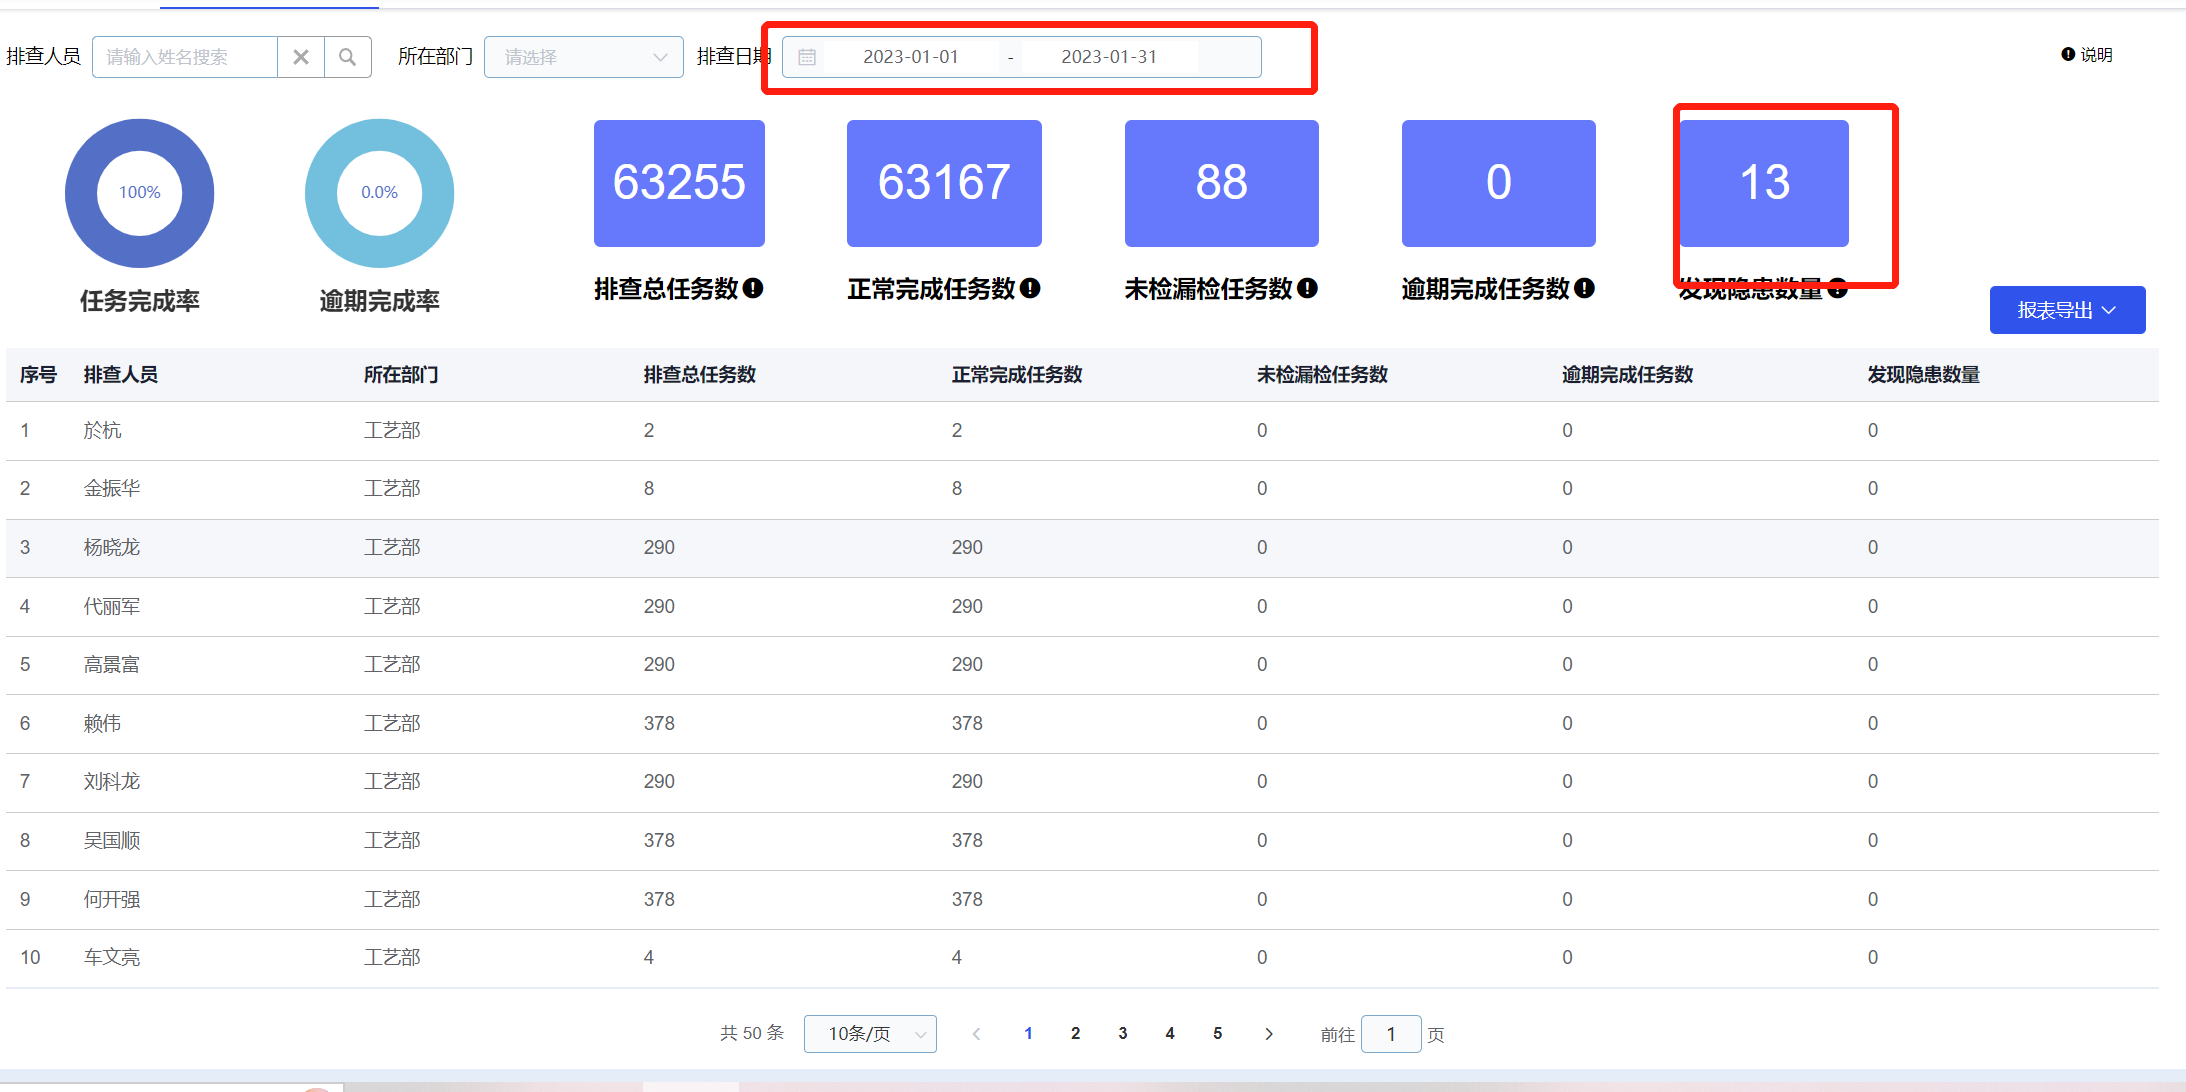Open the 10条/页 page size selector
This screenshot has height=1092, width=2186.
tap(870, 1034)
